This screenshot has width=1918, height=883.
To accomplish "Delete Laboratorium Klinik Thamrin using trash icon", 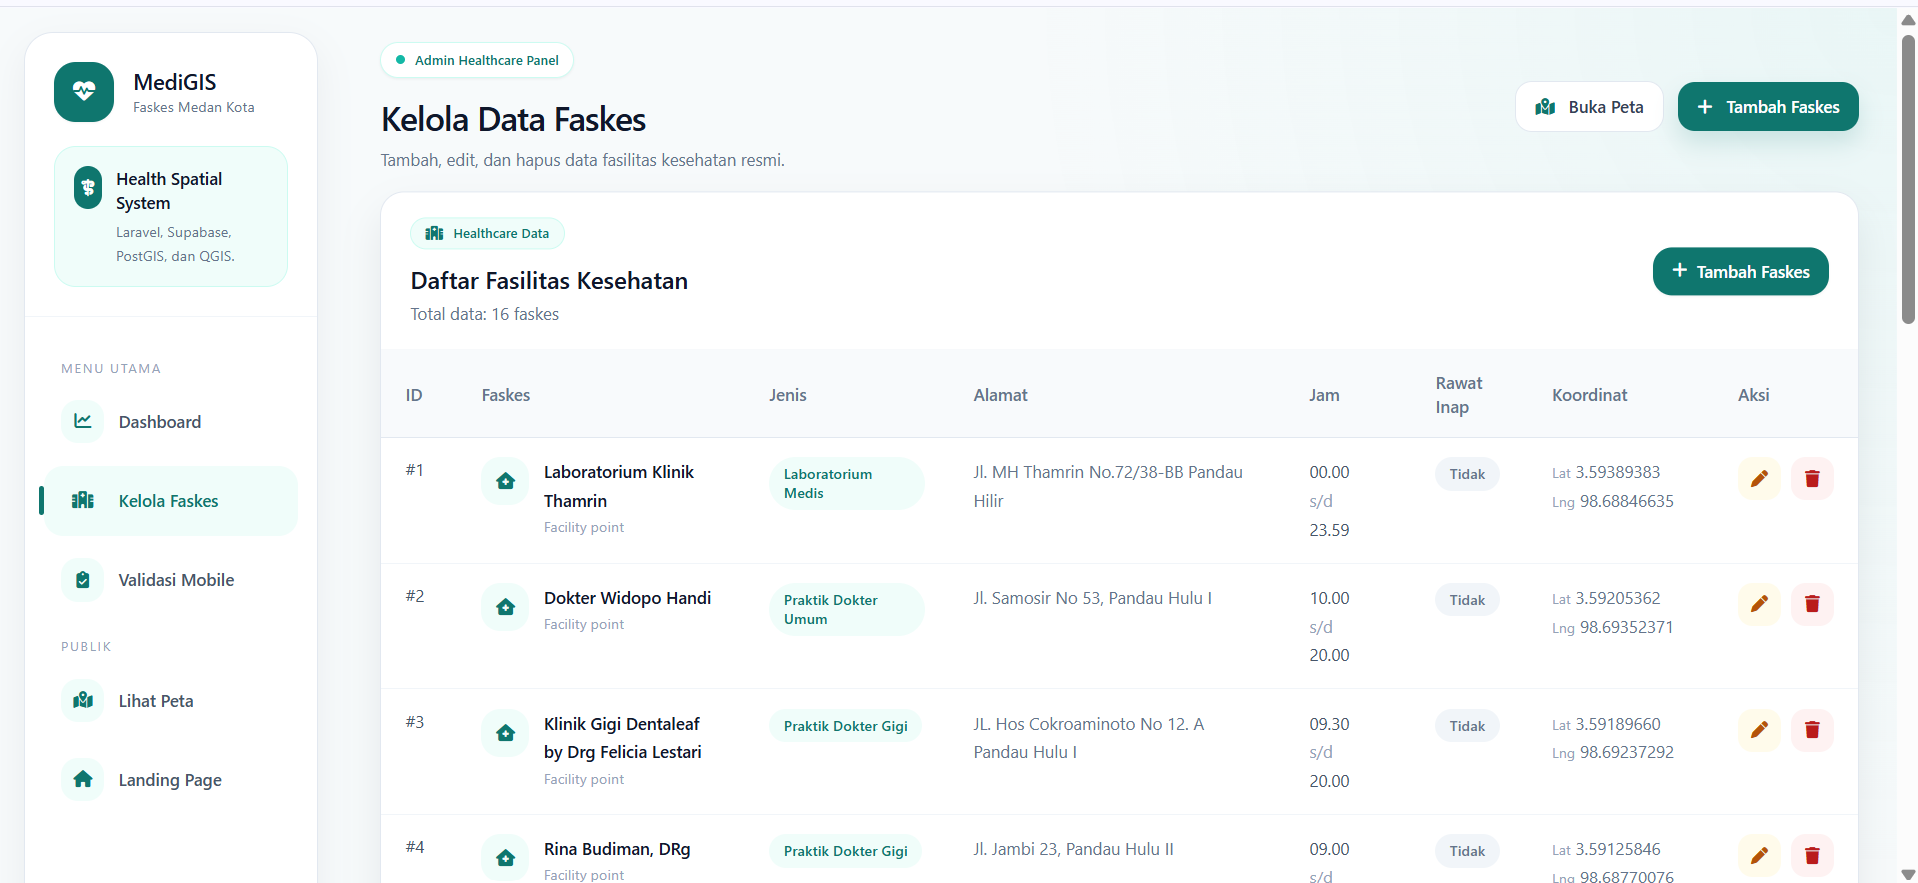I will coord(1812,479).
